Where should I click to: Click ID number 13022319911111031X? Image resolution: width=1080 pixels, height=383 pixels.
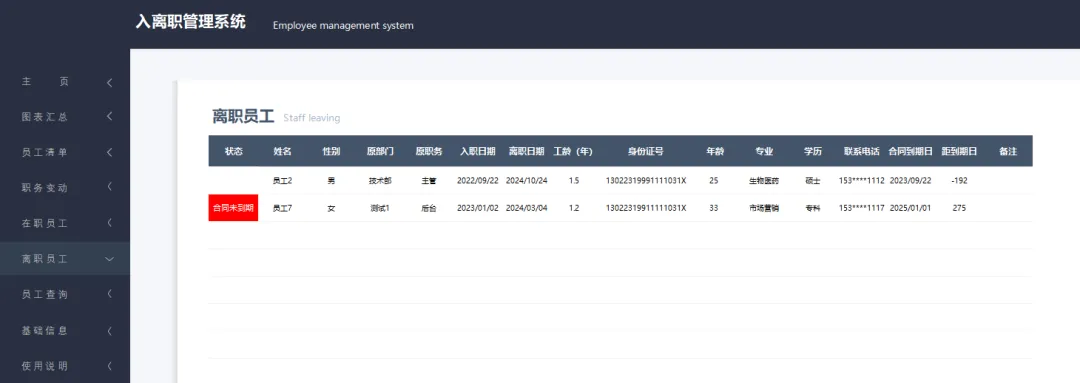point(646,208)
